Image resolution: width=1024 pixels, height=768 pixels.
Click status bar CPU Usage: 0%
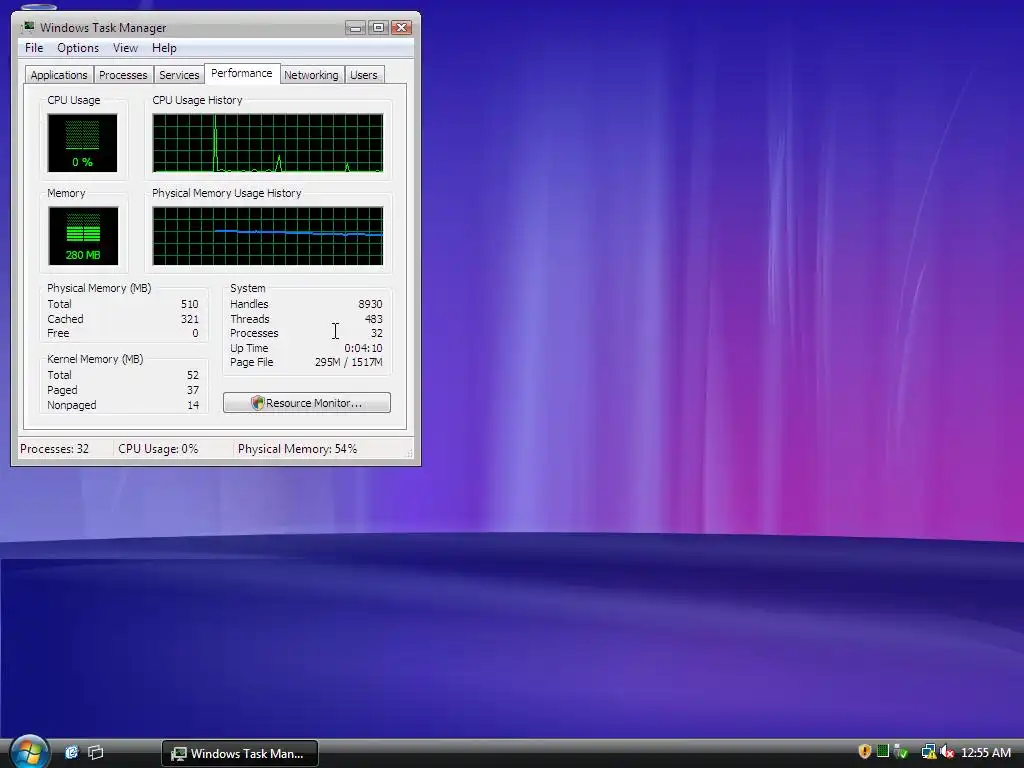tap(158, 449)
